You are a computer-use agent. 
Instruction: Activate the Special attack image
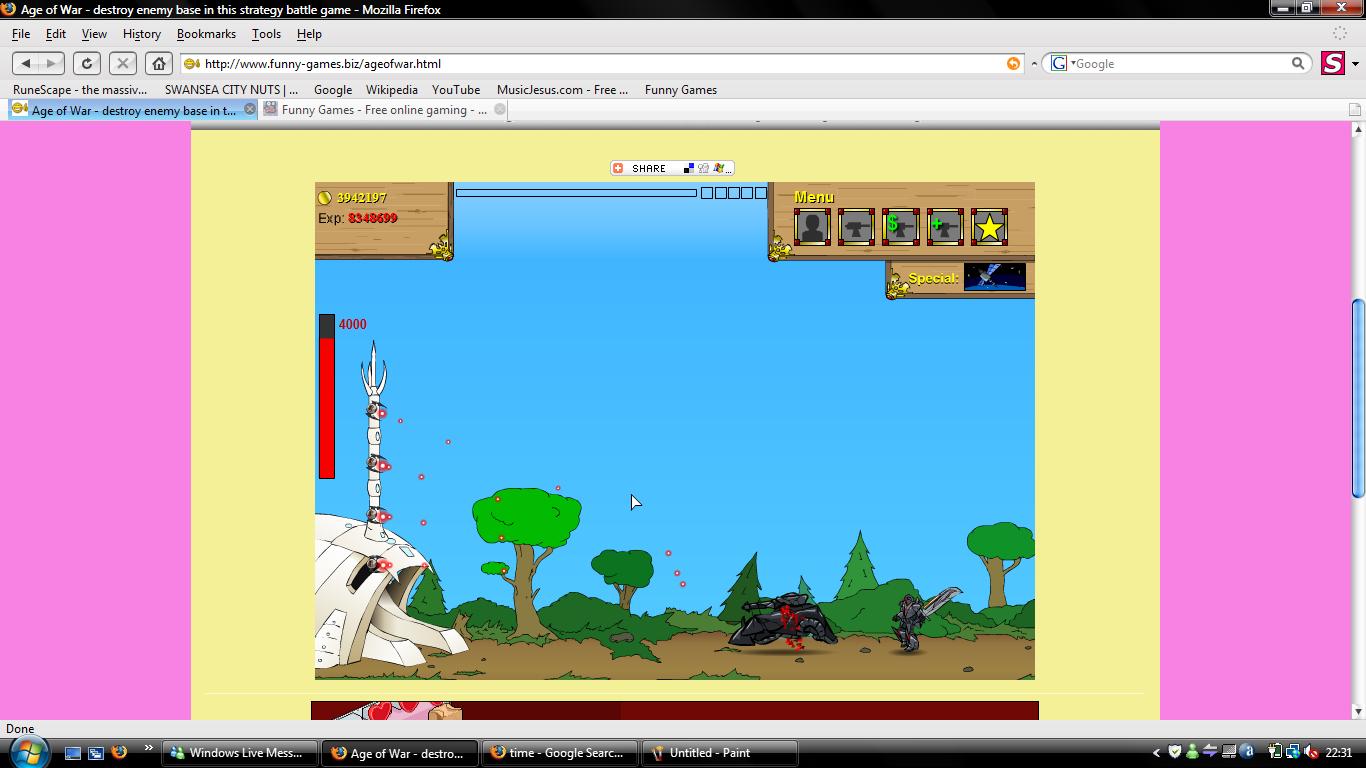(994, 277)
